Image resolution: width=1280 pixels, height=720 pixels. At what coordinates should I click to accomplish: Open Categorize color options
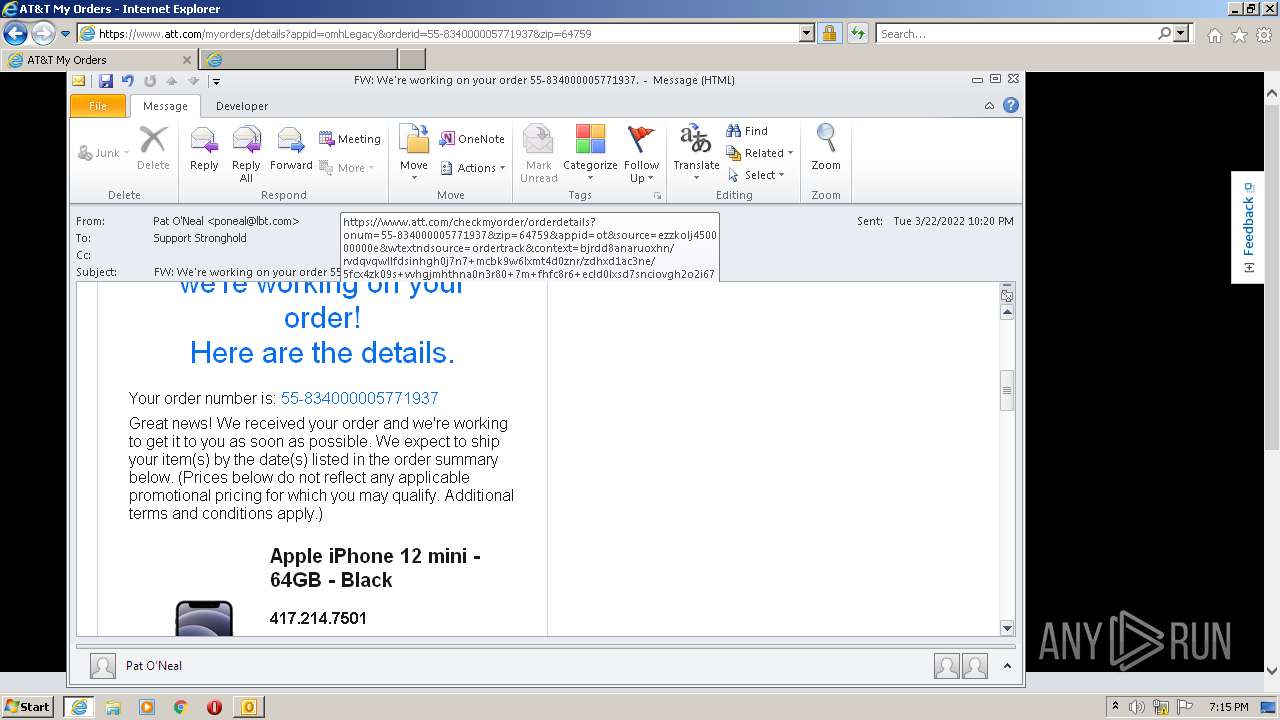pyautogui.click(x=590, y=154)
